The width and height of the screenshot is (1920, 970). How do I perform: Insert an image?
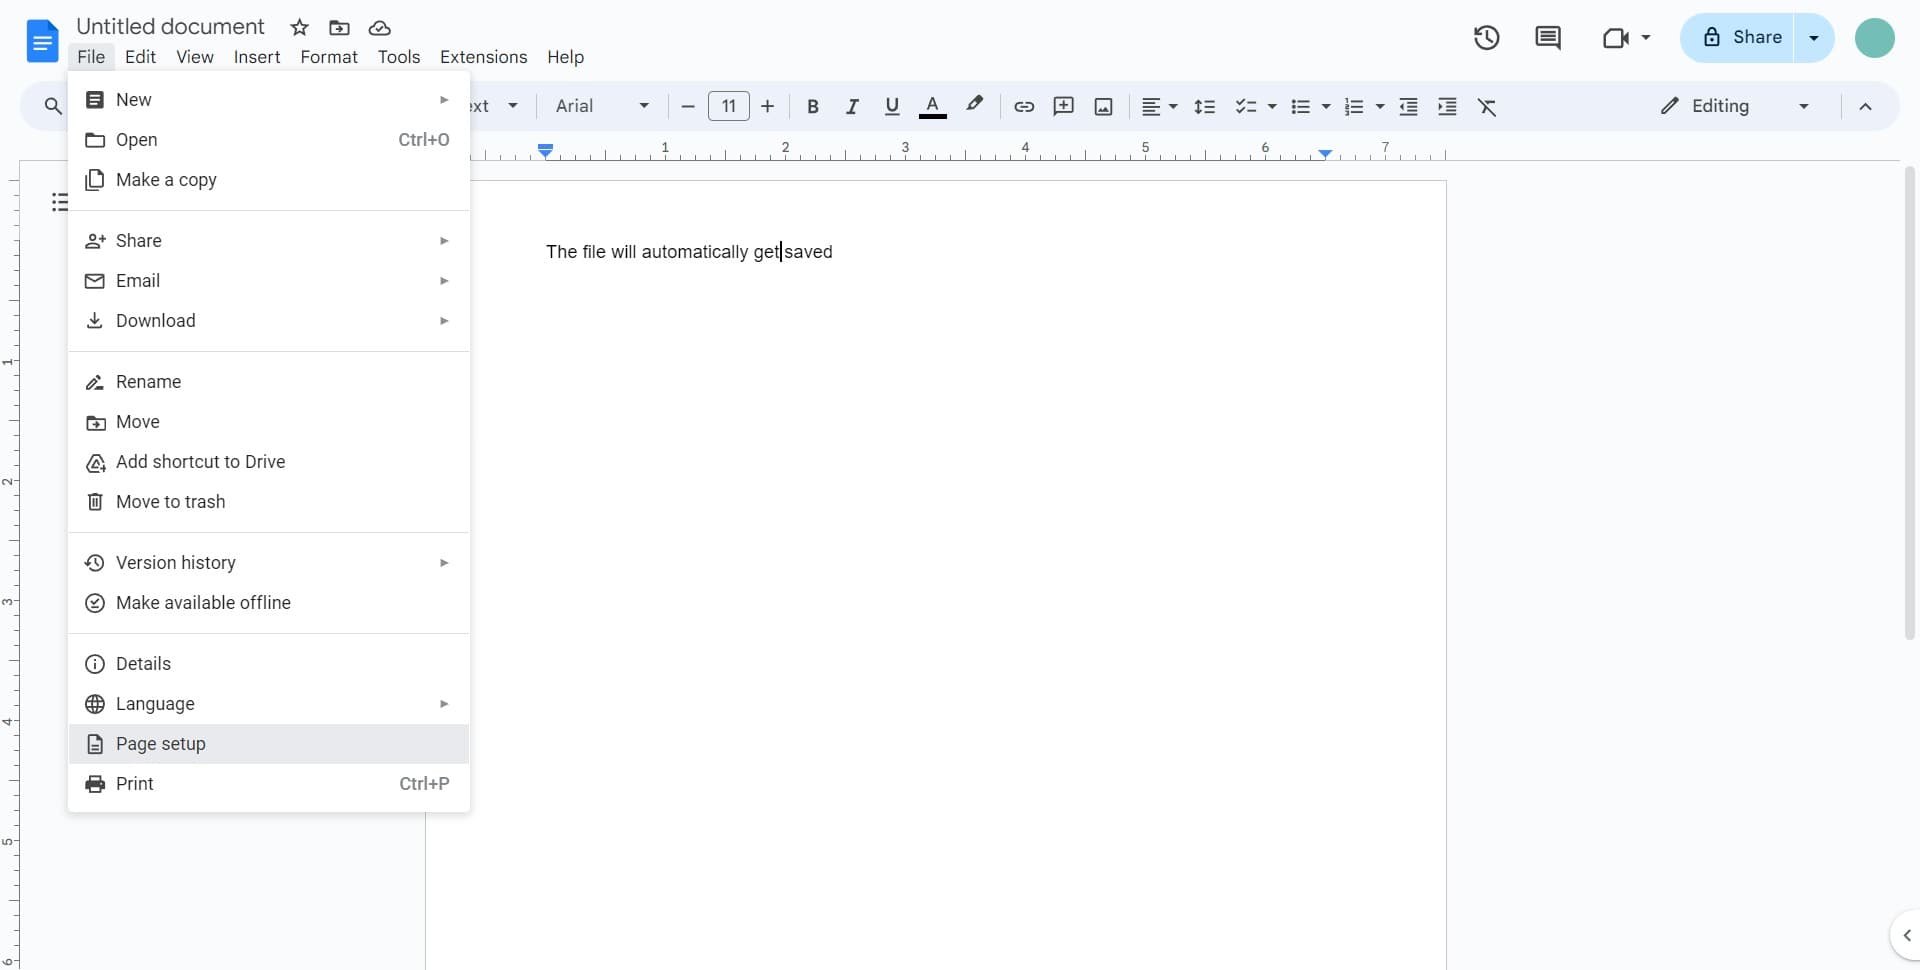tap(1103, 106)
